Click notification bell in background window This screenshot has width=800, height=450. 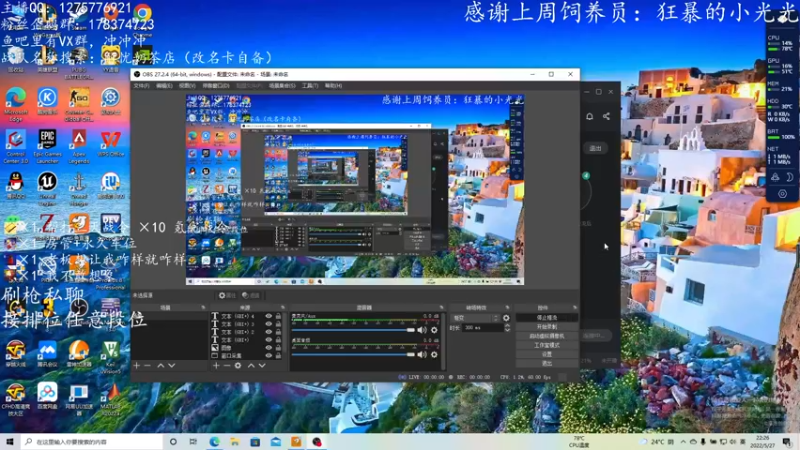pos(589,116)
